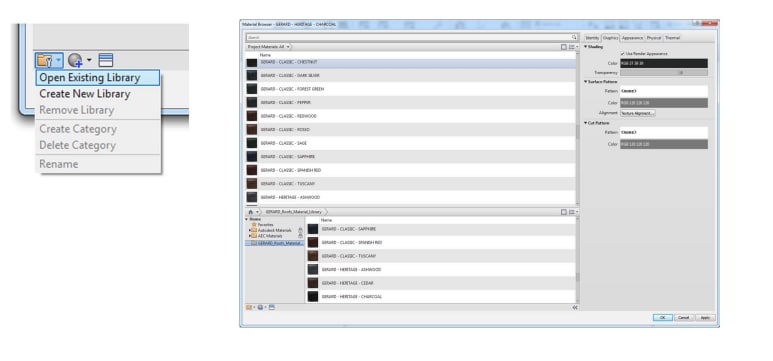Toggle project materials pane view square icon
This screenshot has width=773, height=361.
pos(563,47)
